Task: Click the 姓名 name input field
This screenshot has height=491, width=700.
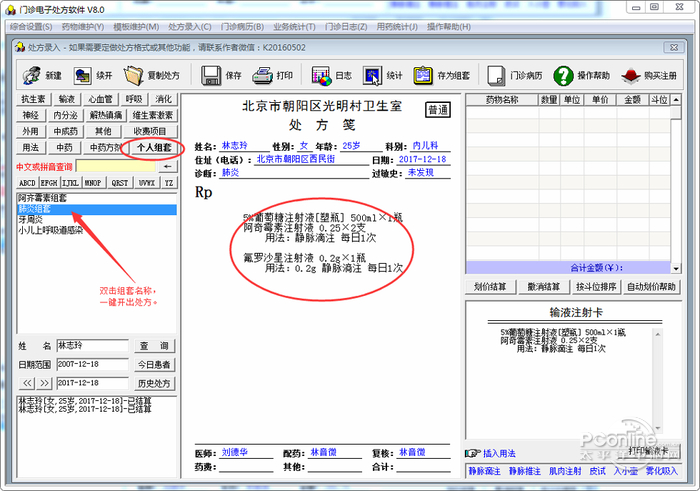Action: (91, 345)
